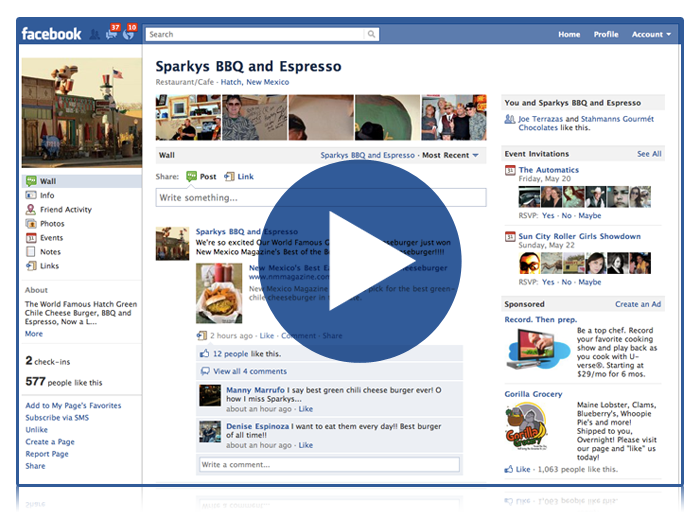Click the Links icon in sidebar

[31, 266]
